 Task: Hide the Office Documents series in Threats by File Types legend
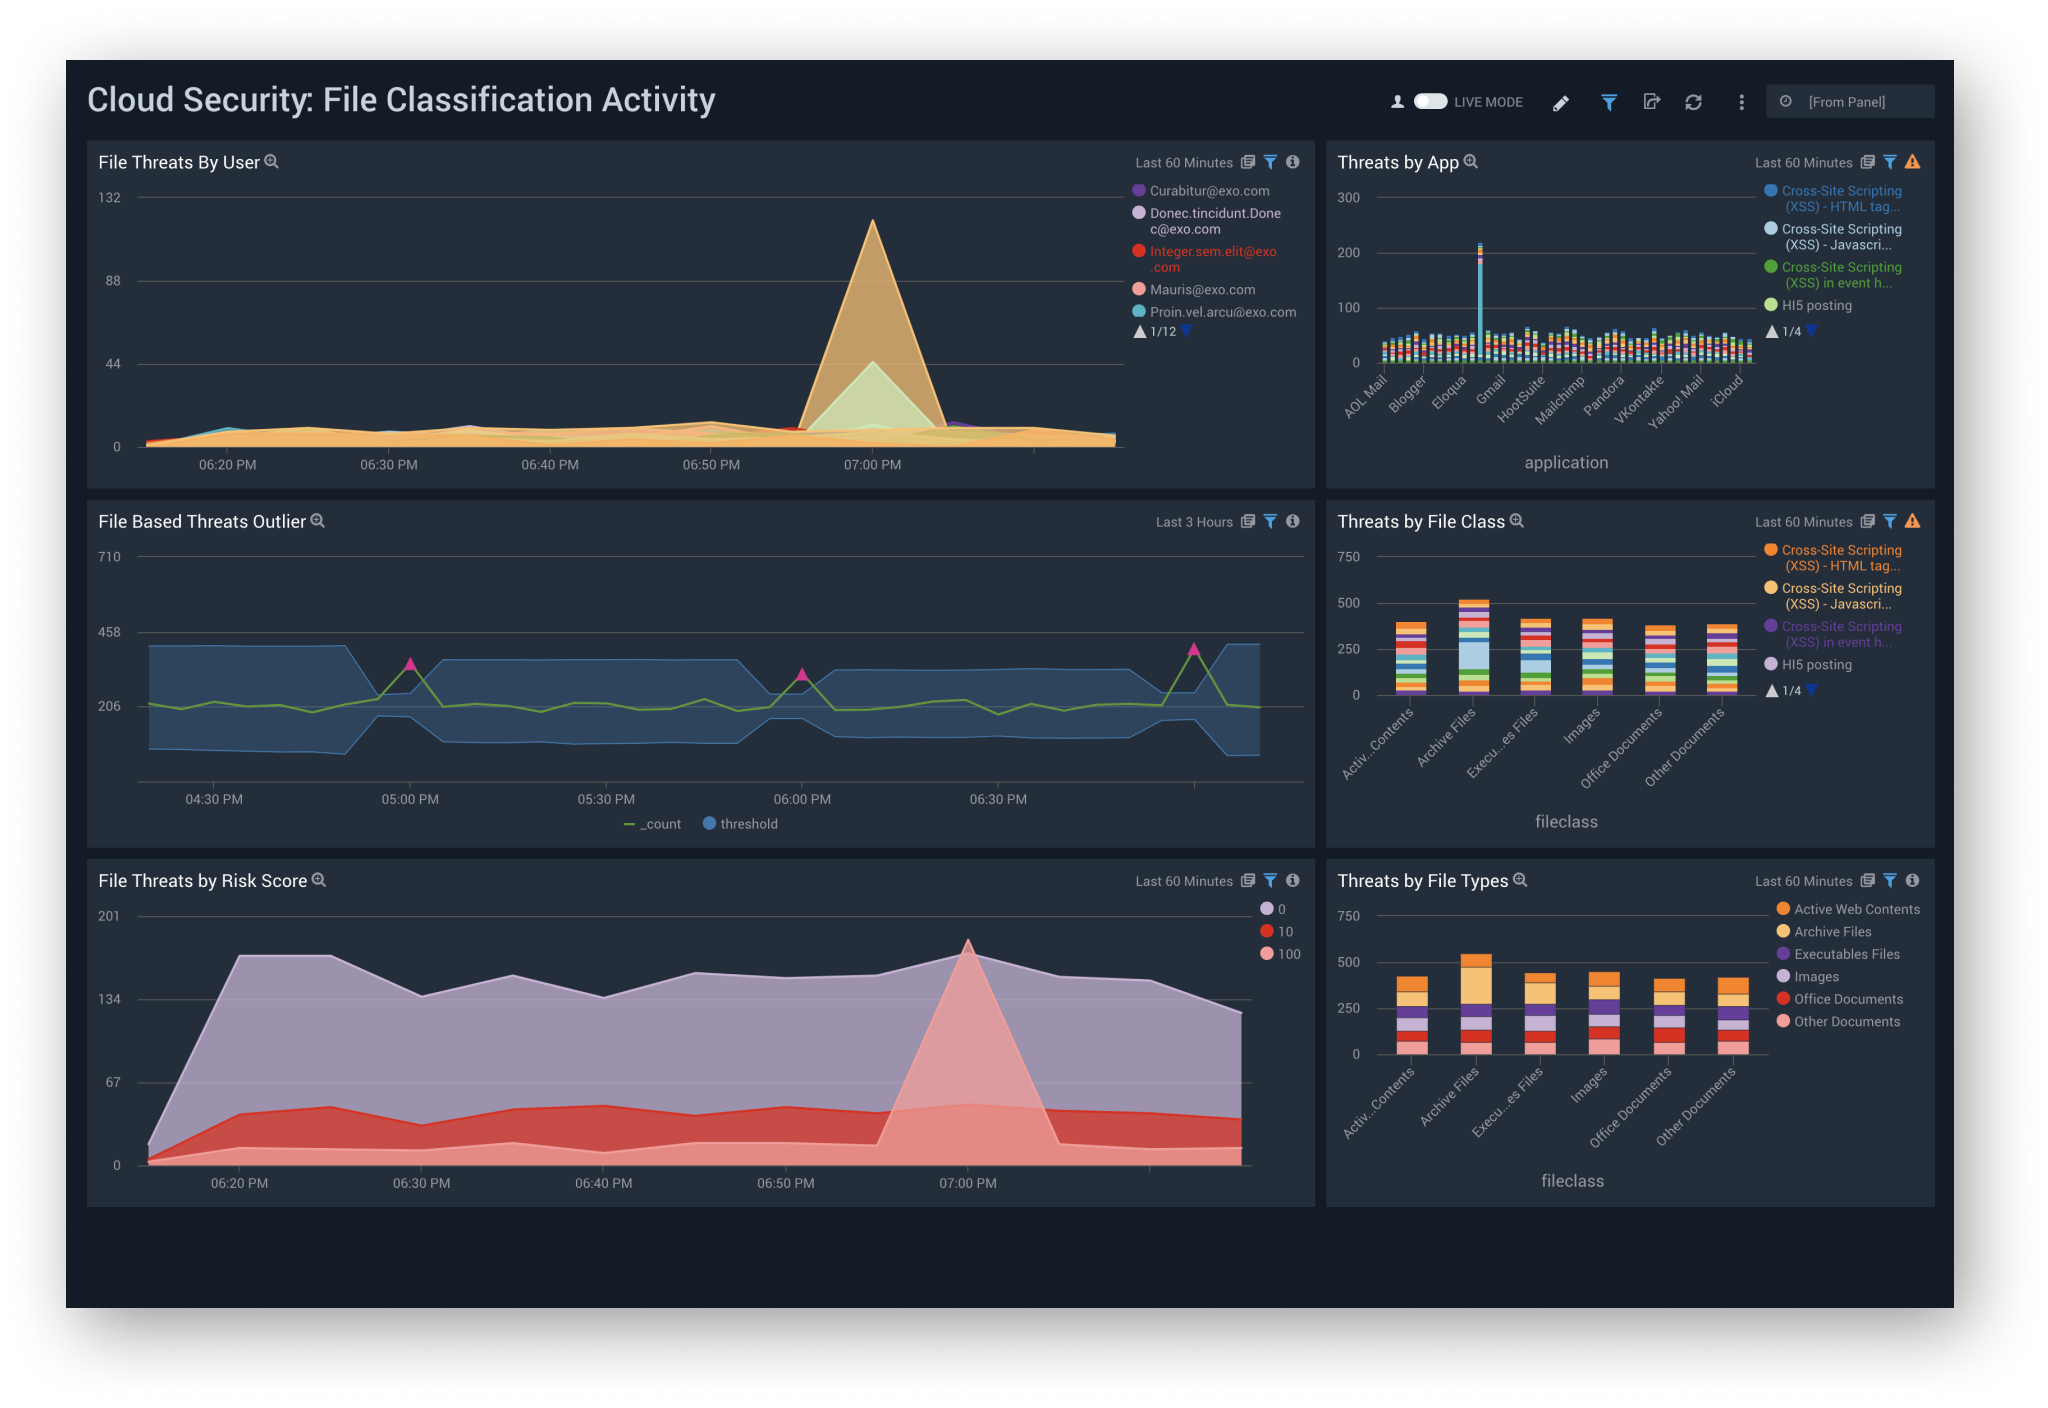coord(1848,998)
